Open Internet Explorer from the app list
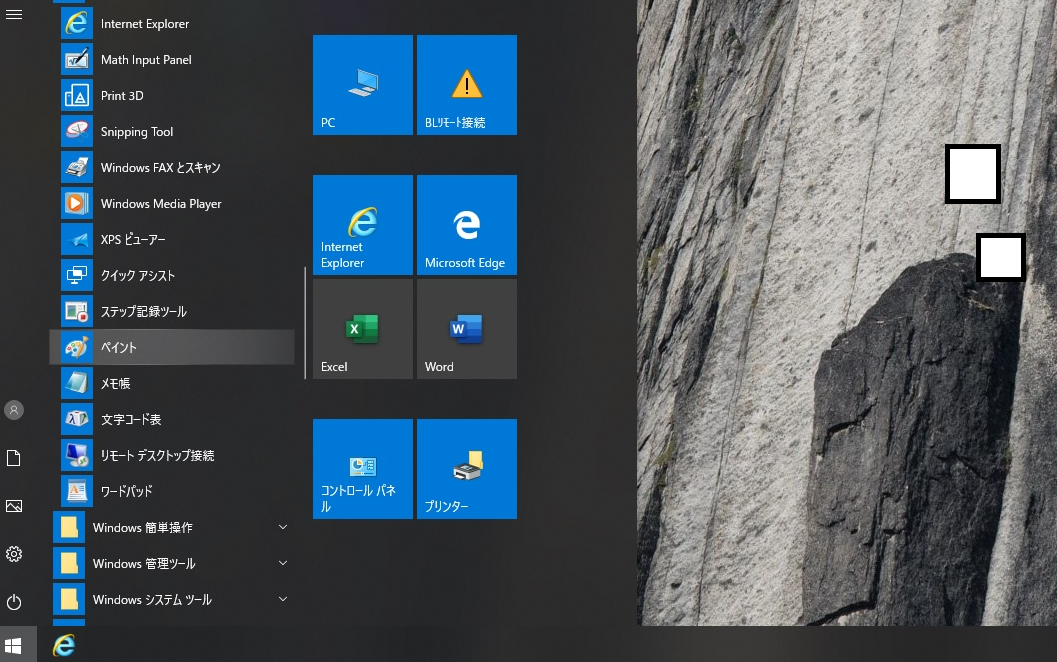The width and height of the screenshot is (1057, 662). pos(172,24)
